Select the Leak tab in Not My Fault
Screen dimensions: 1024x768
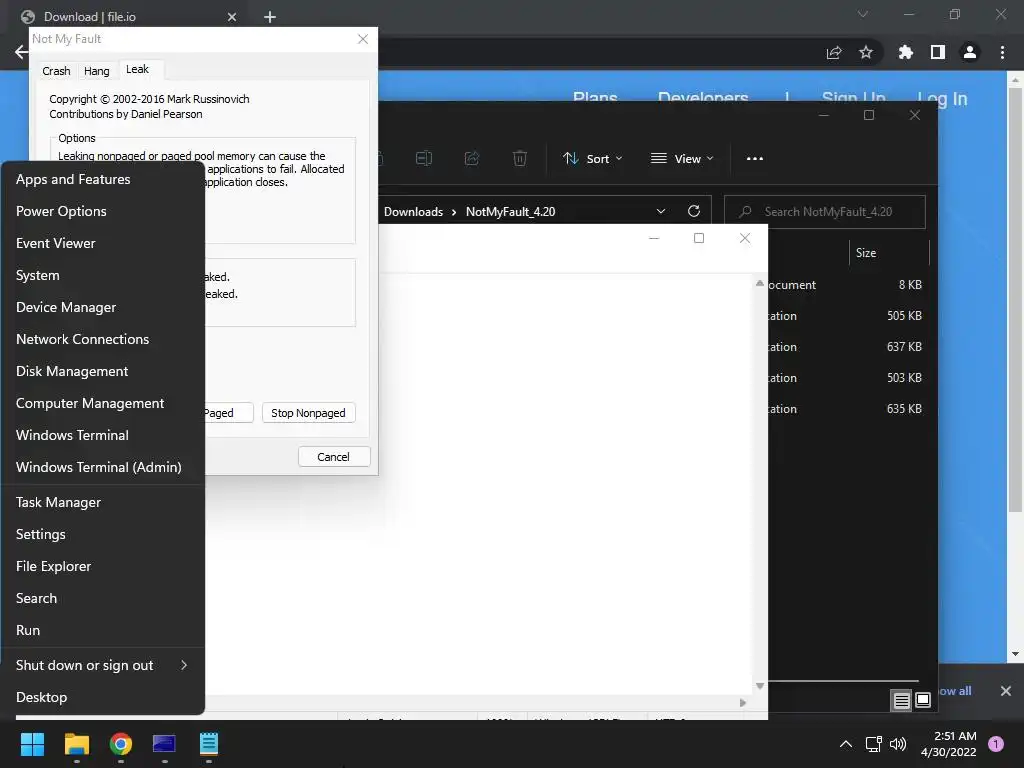(x=137, y=69)
